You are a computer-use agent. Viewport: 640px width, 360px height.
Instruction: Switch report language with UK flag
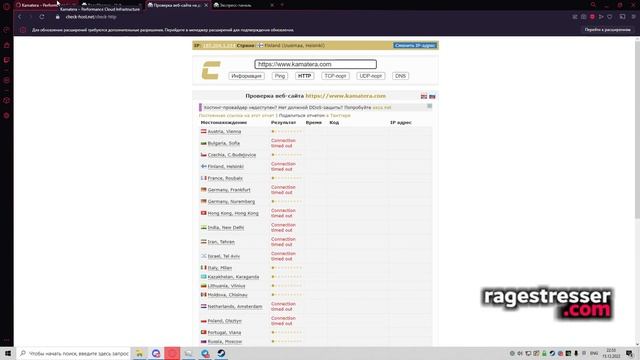424,96
